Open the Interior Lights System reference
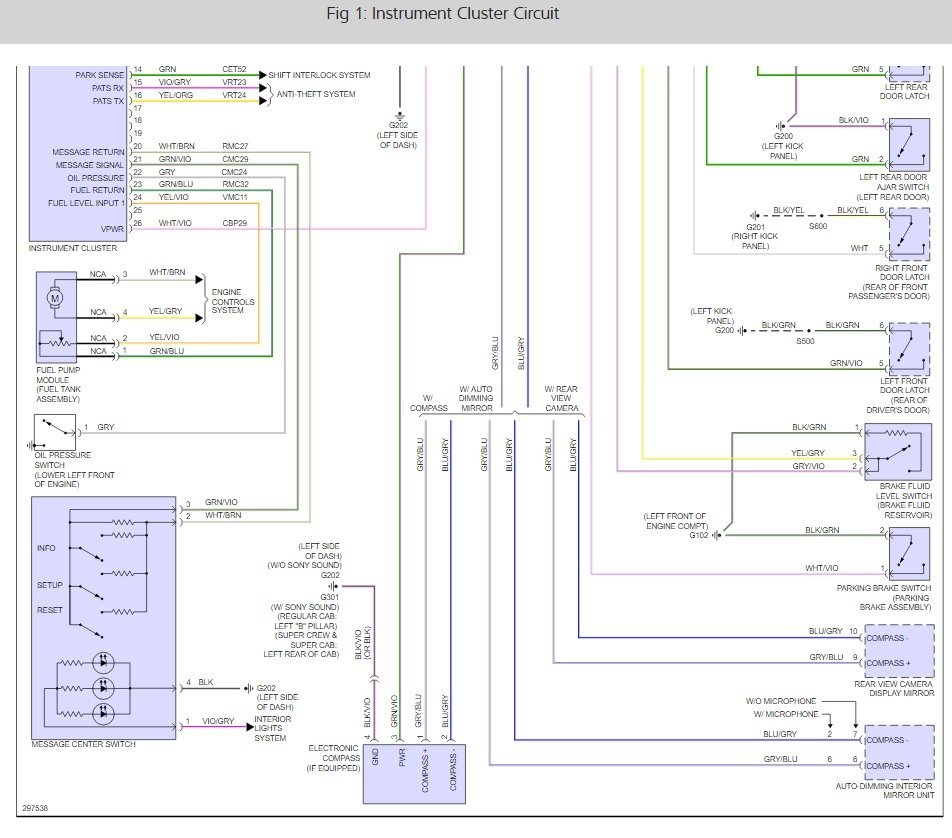 (x=273, y=731)
